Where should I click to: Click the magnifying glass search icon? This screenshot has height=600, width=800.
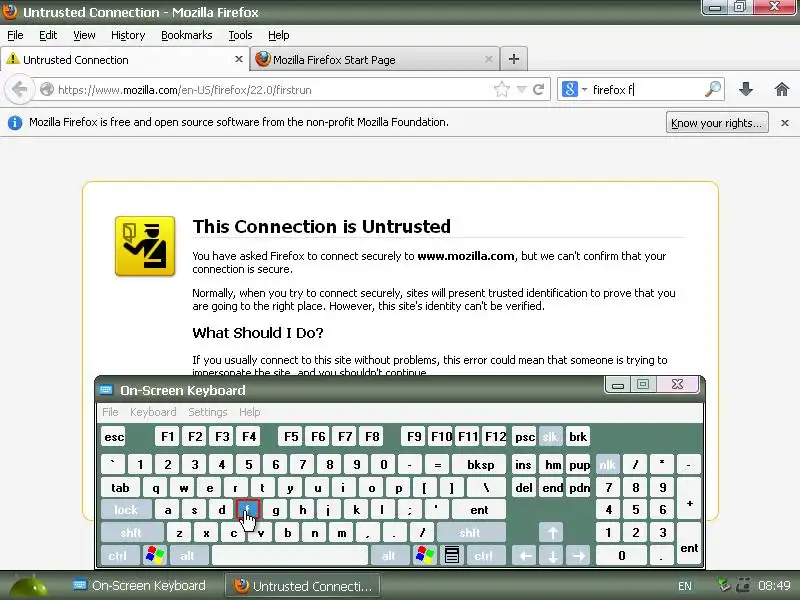[713, 89]
